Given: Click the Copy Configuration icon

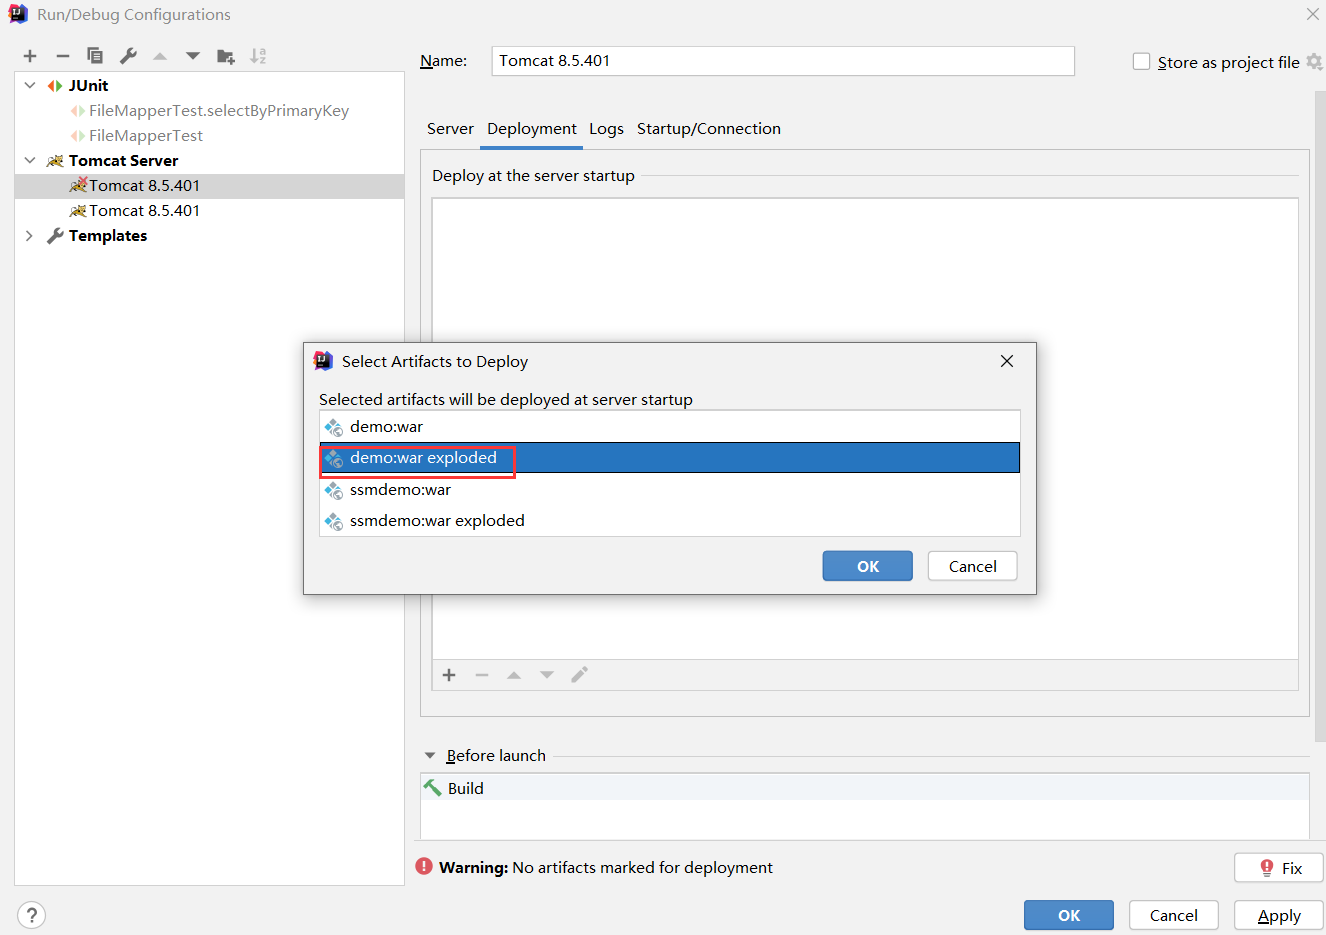Looking at the screenshot, I should tap(95, 56).
